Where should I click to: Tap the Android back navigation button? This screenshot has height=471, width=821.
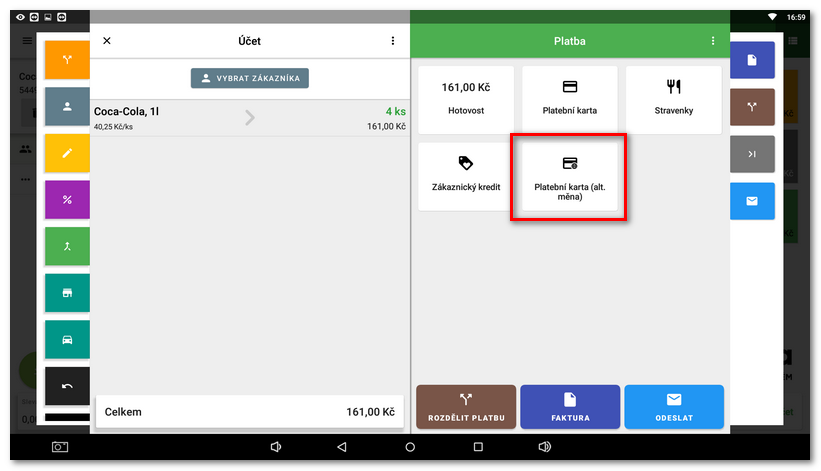(342, 446)
